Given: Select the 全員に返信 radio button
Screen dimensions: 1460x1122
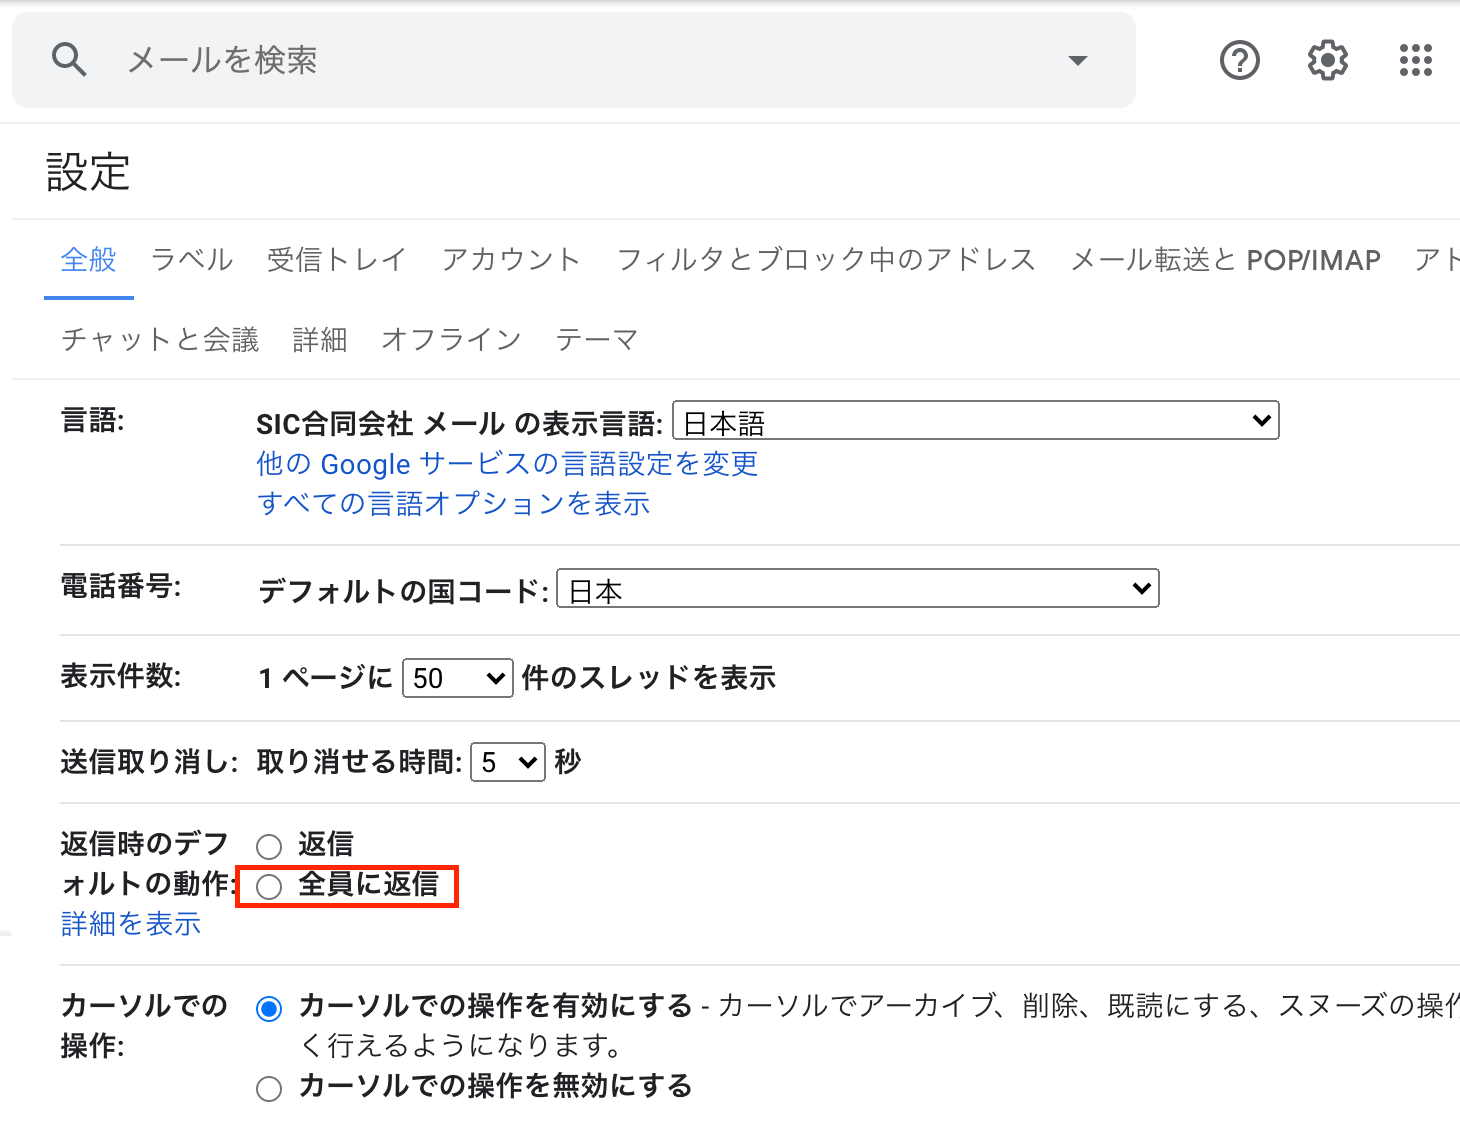Looking at the screenshot, I should 268,886.
